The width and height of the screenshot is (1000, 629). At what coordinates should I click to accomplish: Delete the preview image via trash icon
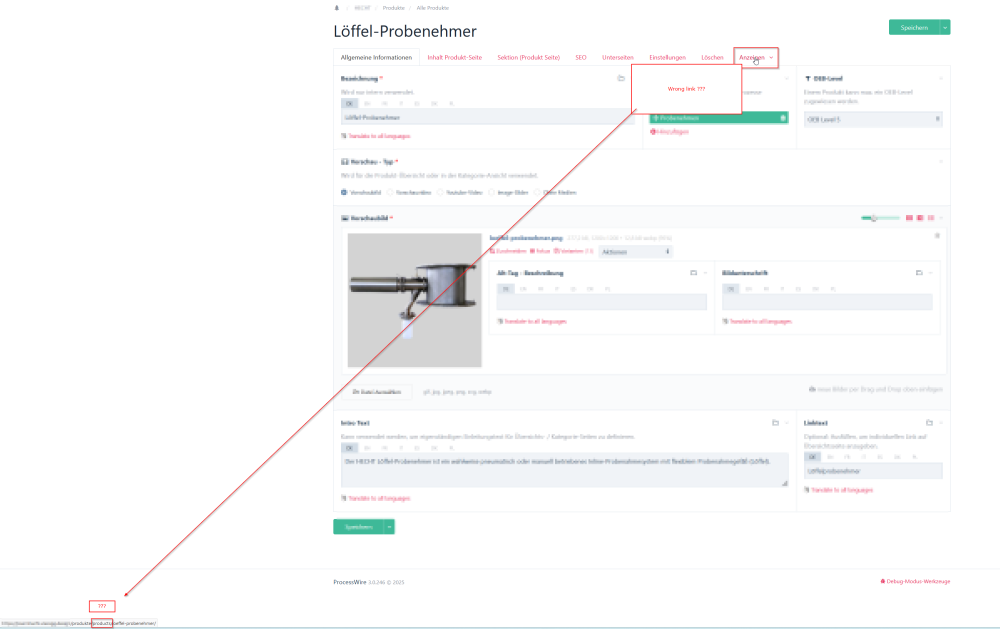tap(937, 236)
